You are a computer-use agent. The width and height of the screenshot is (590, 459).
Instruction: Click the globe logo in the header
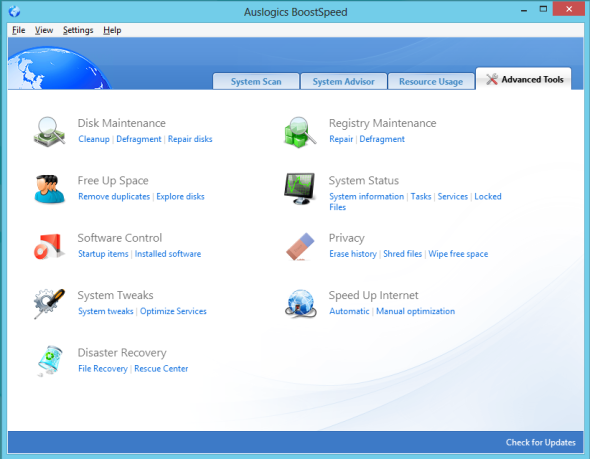(58, 68)
